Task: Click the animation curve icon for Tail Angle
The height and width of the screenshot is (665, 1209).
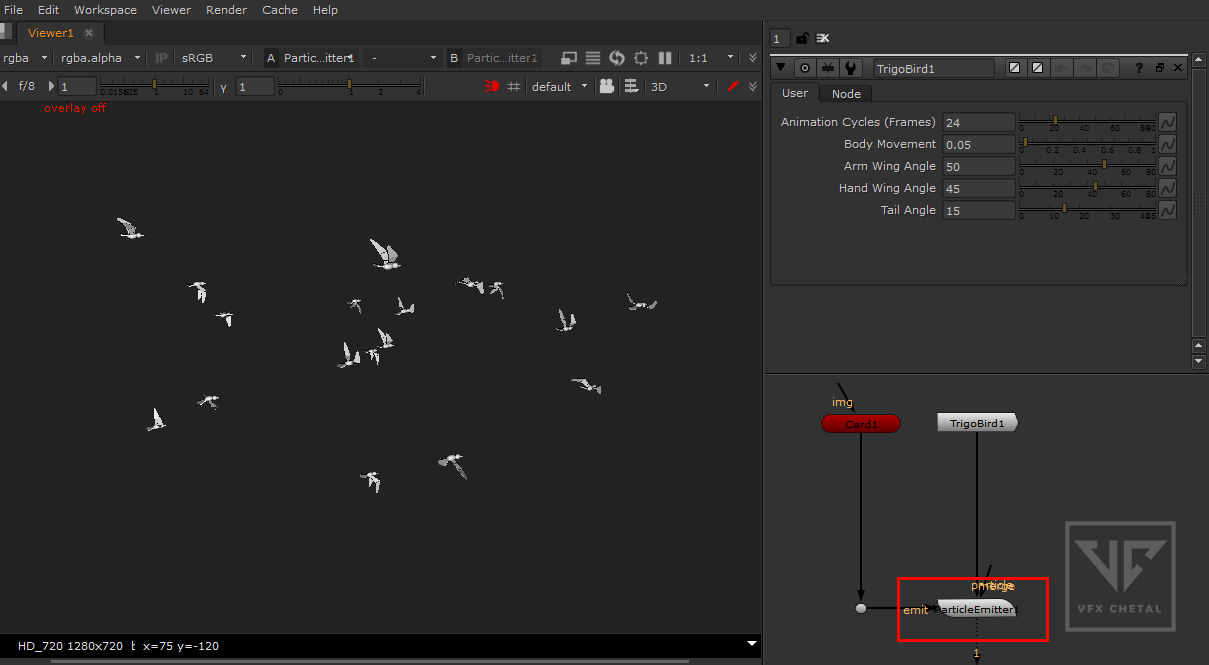Action: [x=1167, y=210]
